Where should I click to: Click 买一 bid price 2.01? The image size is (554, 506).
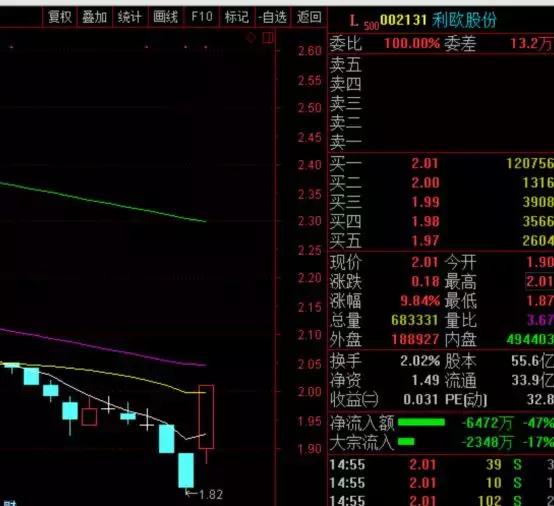point(425,164)
